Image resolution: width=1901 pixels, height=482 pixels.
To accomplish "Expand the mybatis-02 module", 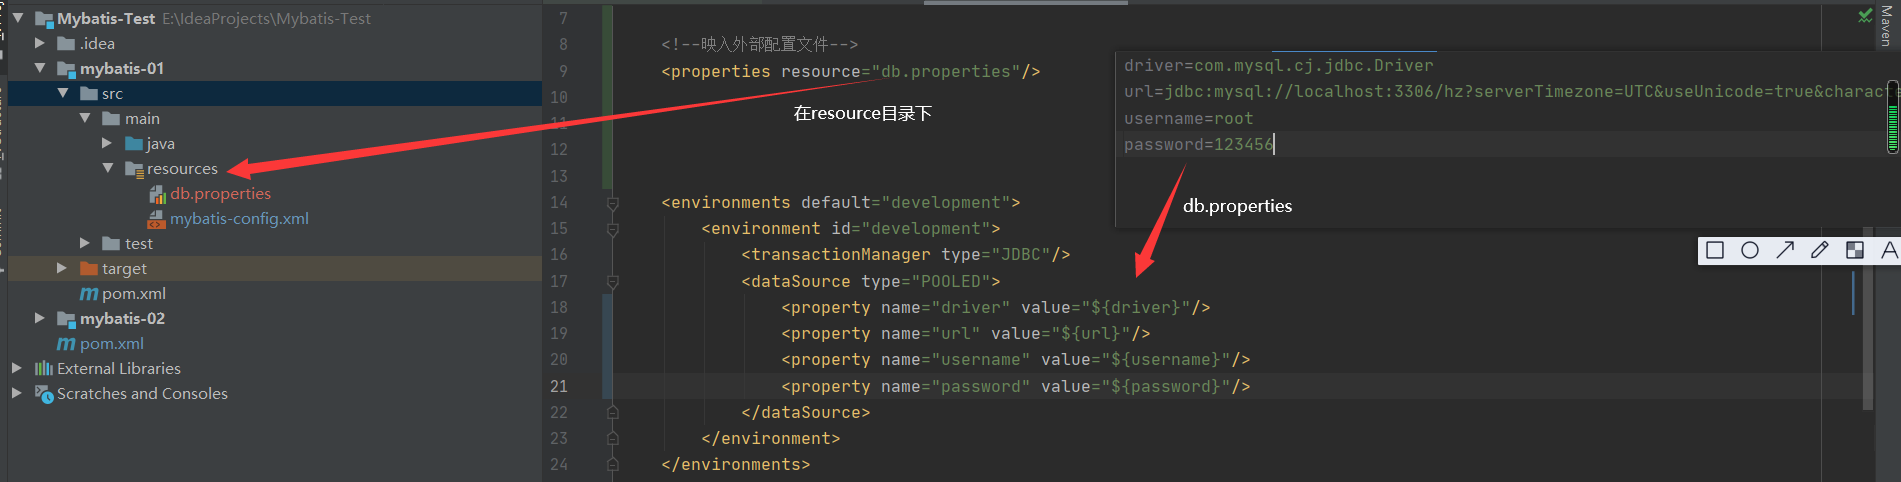I will click(x=40, y=318).
